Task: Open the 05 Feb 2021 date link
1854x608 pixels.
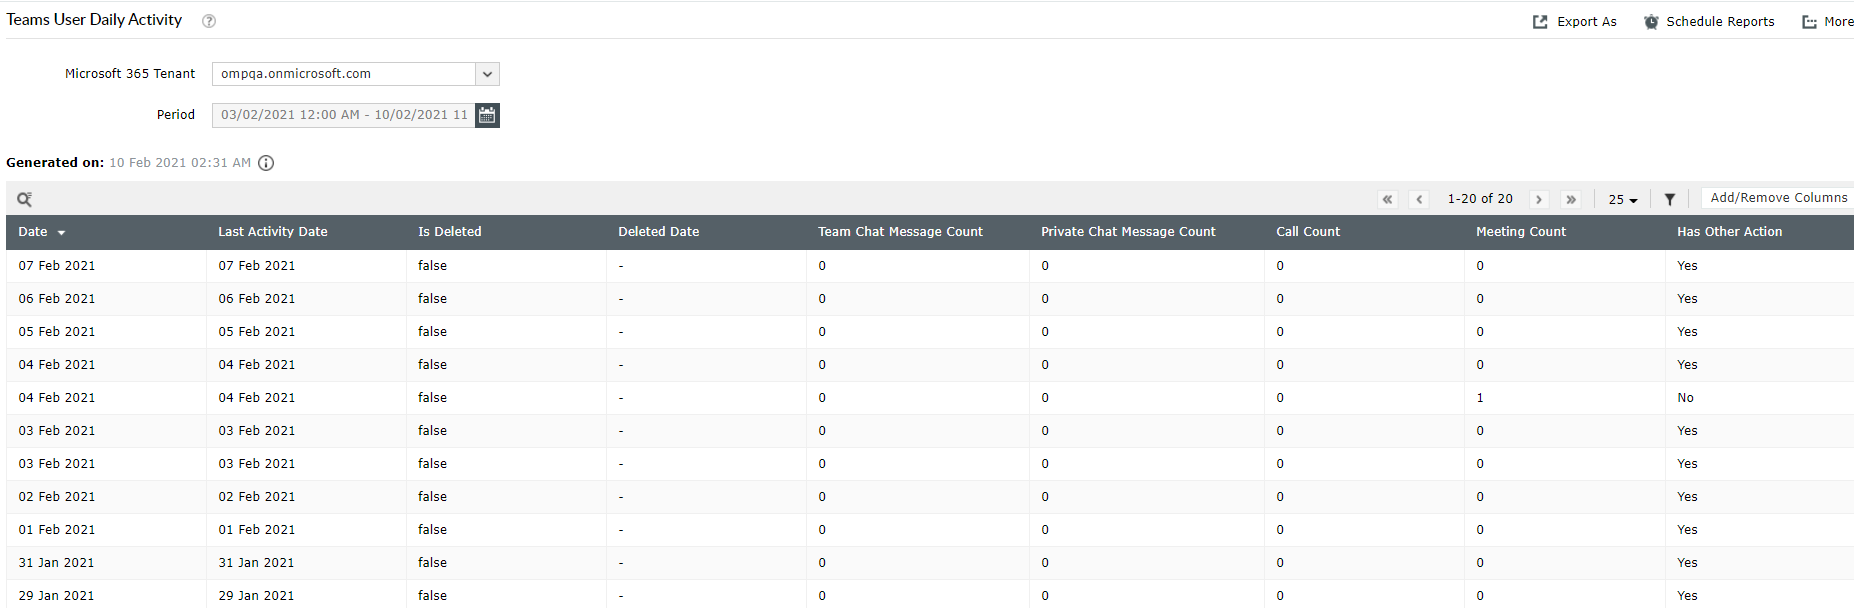Action: pyautogui.click(x=57, y=332)
